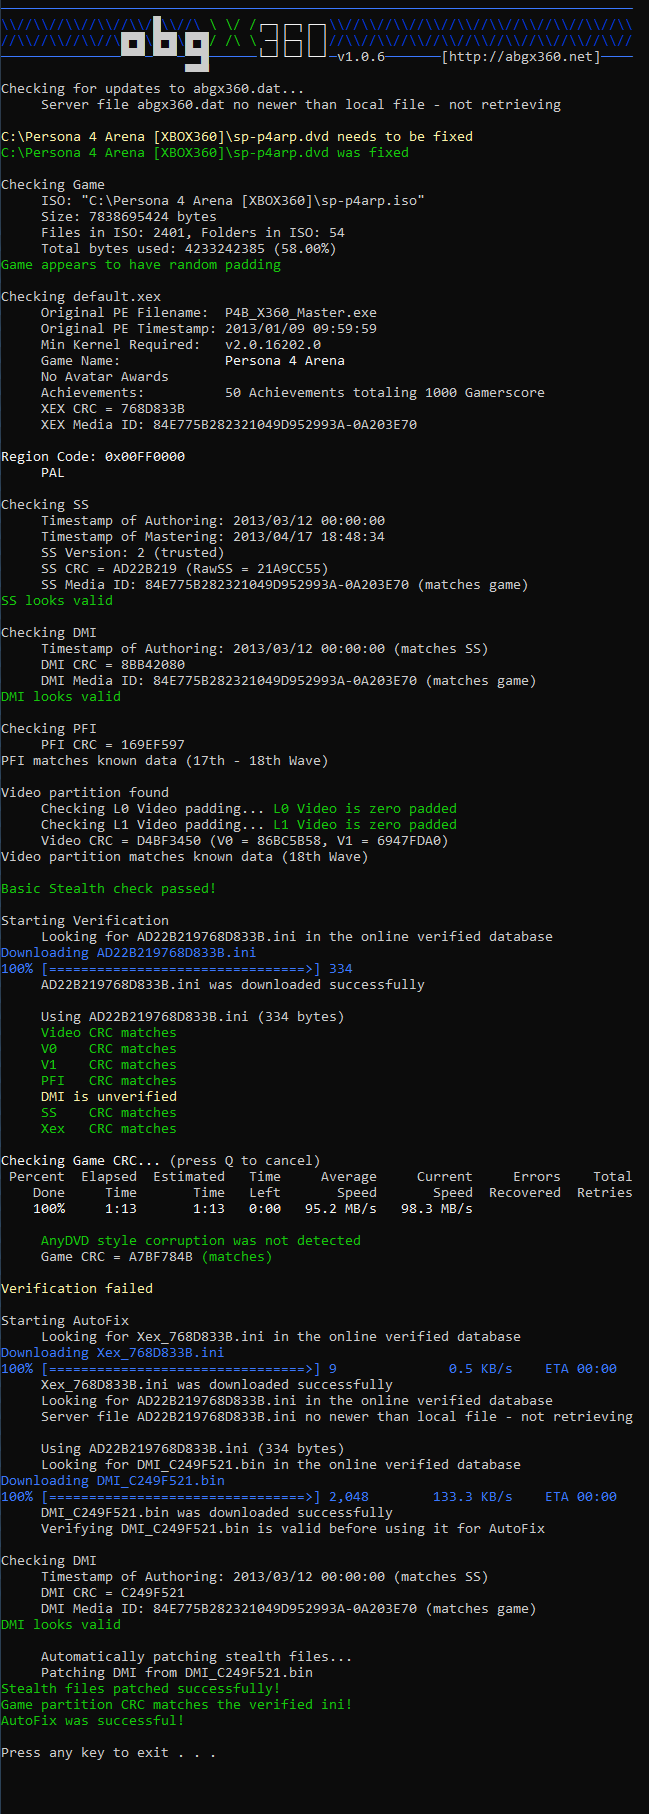Click the 'Downloading Xex_768D833B.ini' line
The height and width of the screenshot is (1814, 649).
coord(112,1353)
